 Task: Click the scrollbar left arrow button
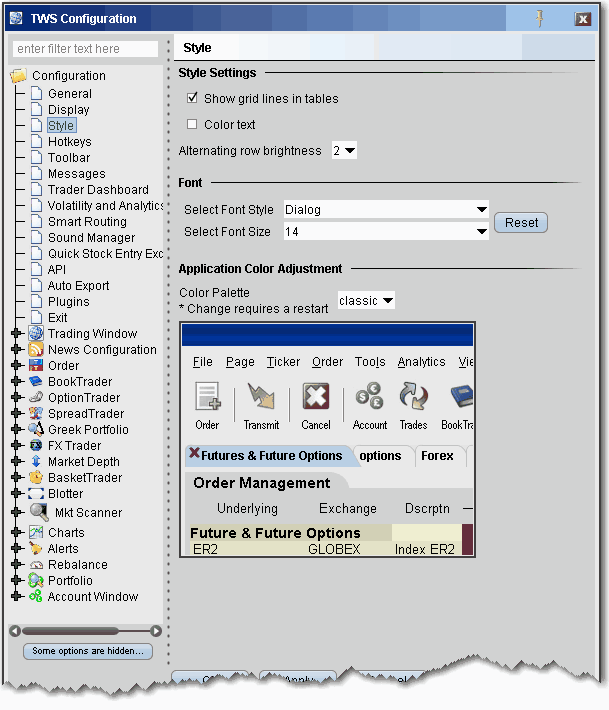tap(15, 631)
